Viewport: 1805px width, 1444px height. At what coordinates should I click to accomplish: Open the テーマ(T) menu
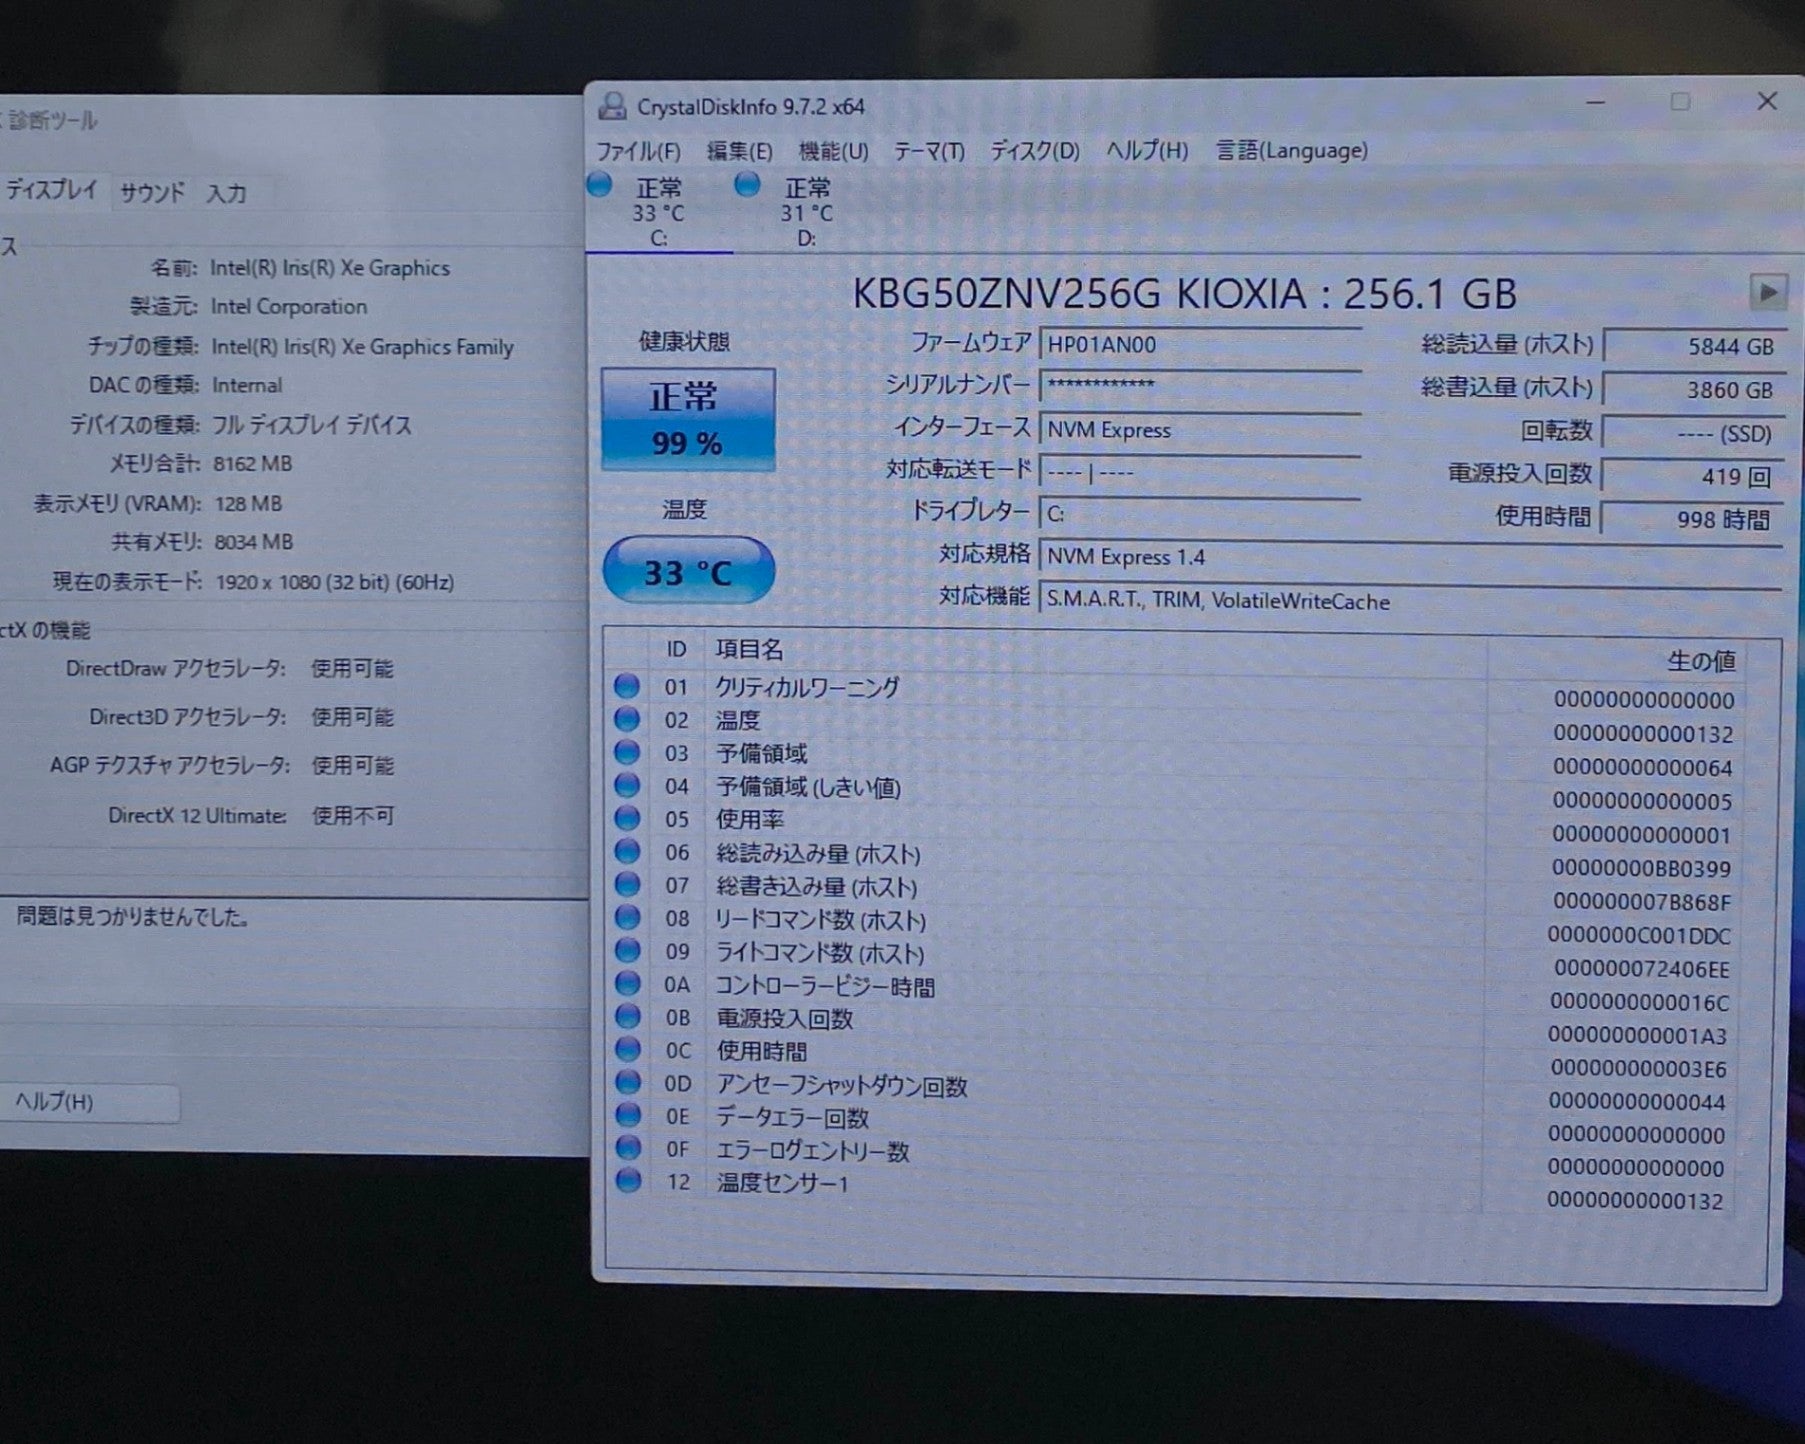(928, 151)
